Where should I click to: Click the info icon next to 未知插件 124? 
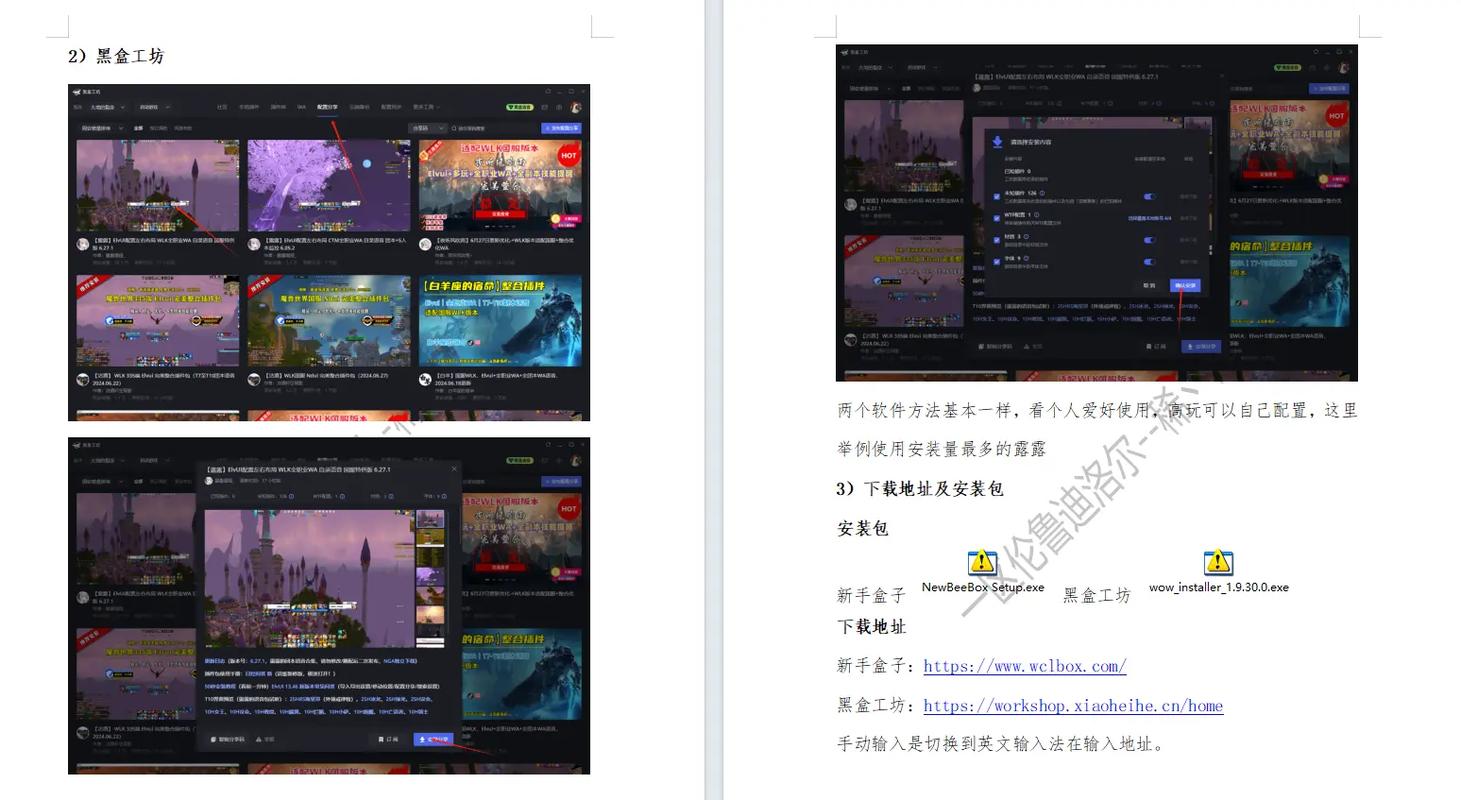pyautogui.click(x=1042, y=193)
